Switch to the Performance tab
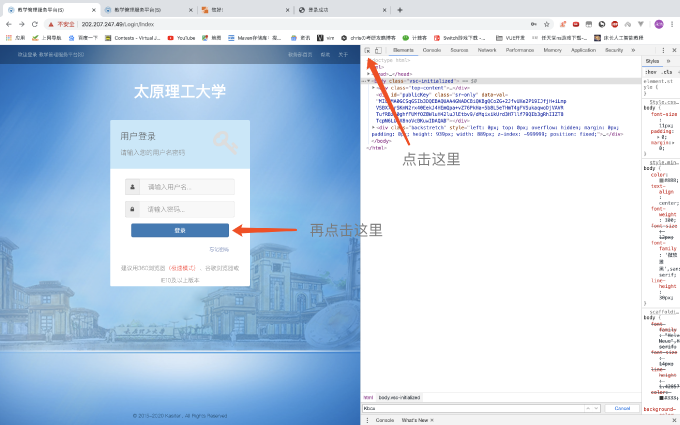The width and height of the screenshot is (680, 425). coord(520,50)
